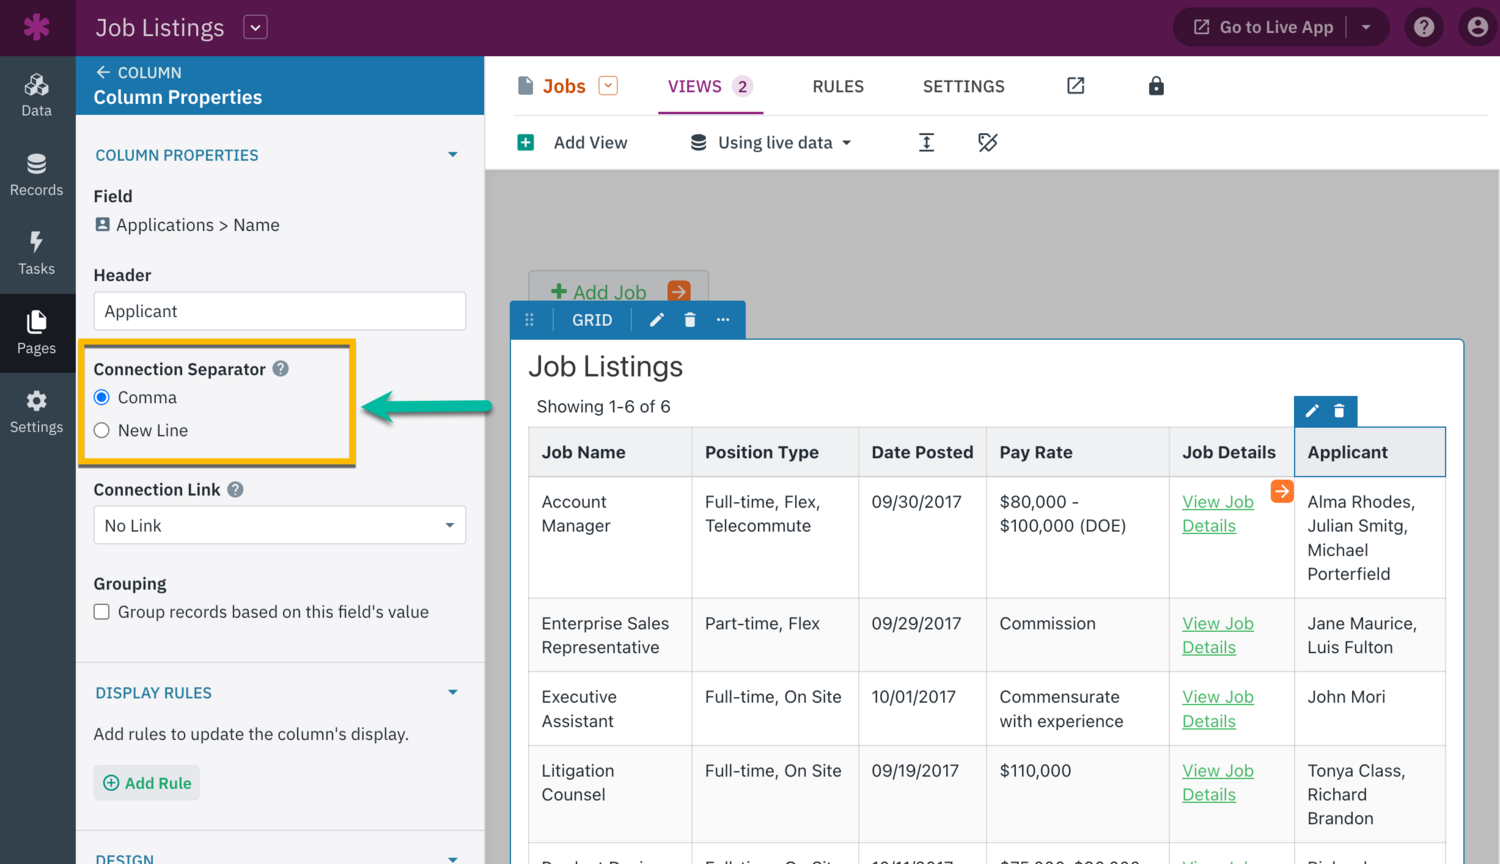Open the Data section in sidebar
Image resolution: width=1500 pixels, height=864 pixels.
point(37,95)
